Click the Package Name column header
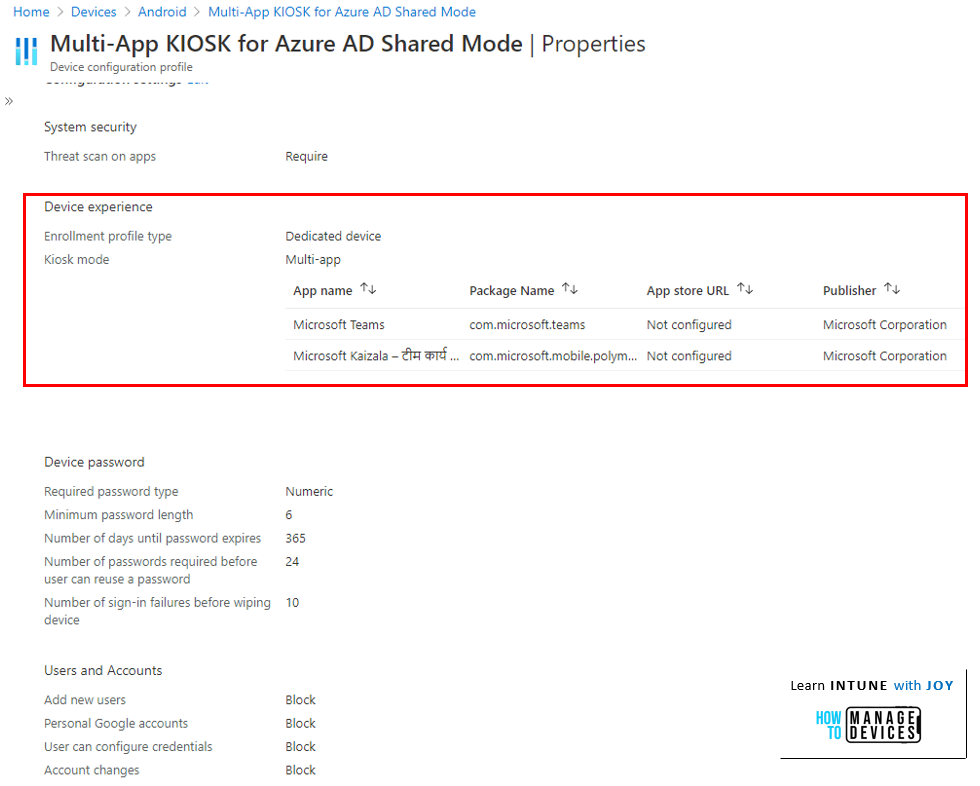The width and height of the screenshot is (980, 786). [511, 291]
